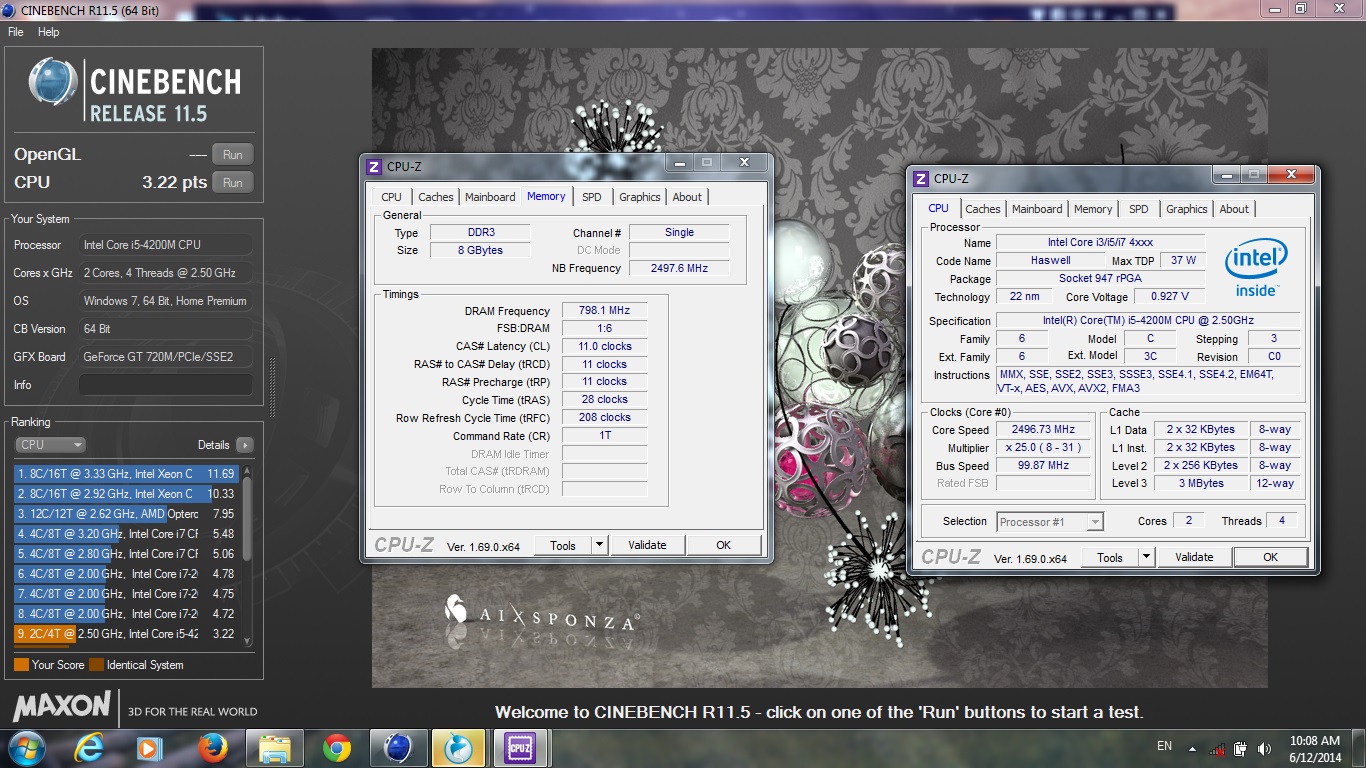Open Graphics tab in Memory window
1366x768 pixels.
(640, 197)
